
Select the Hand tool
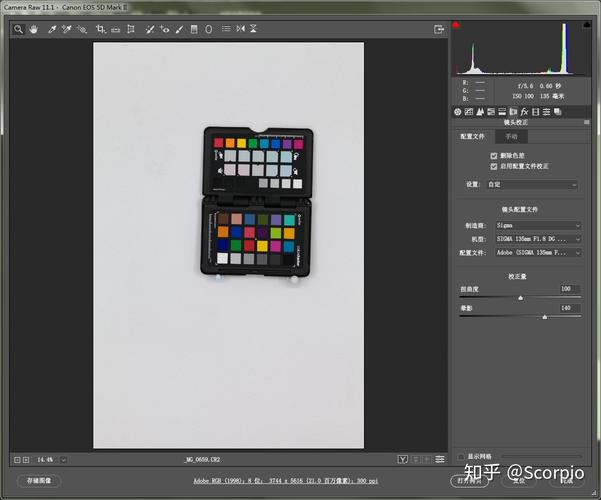33,30
